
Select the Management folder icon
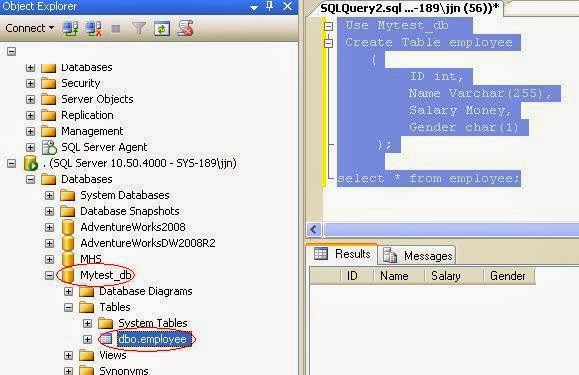(49, 131)
